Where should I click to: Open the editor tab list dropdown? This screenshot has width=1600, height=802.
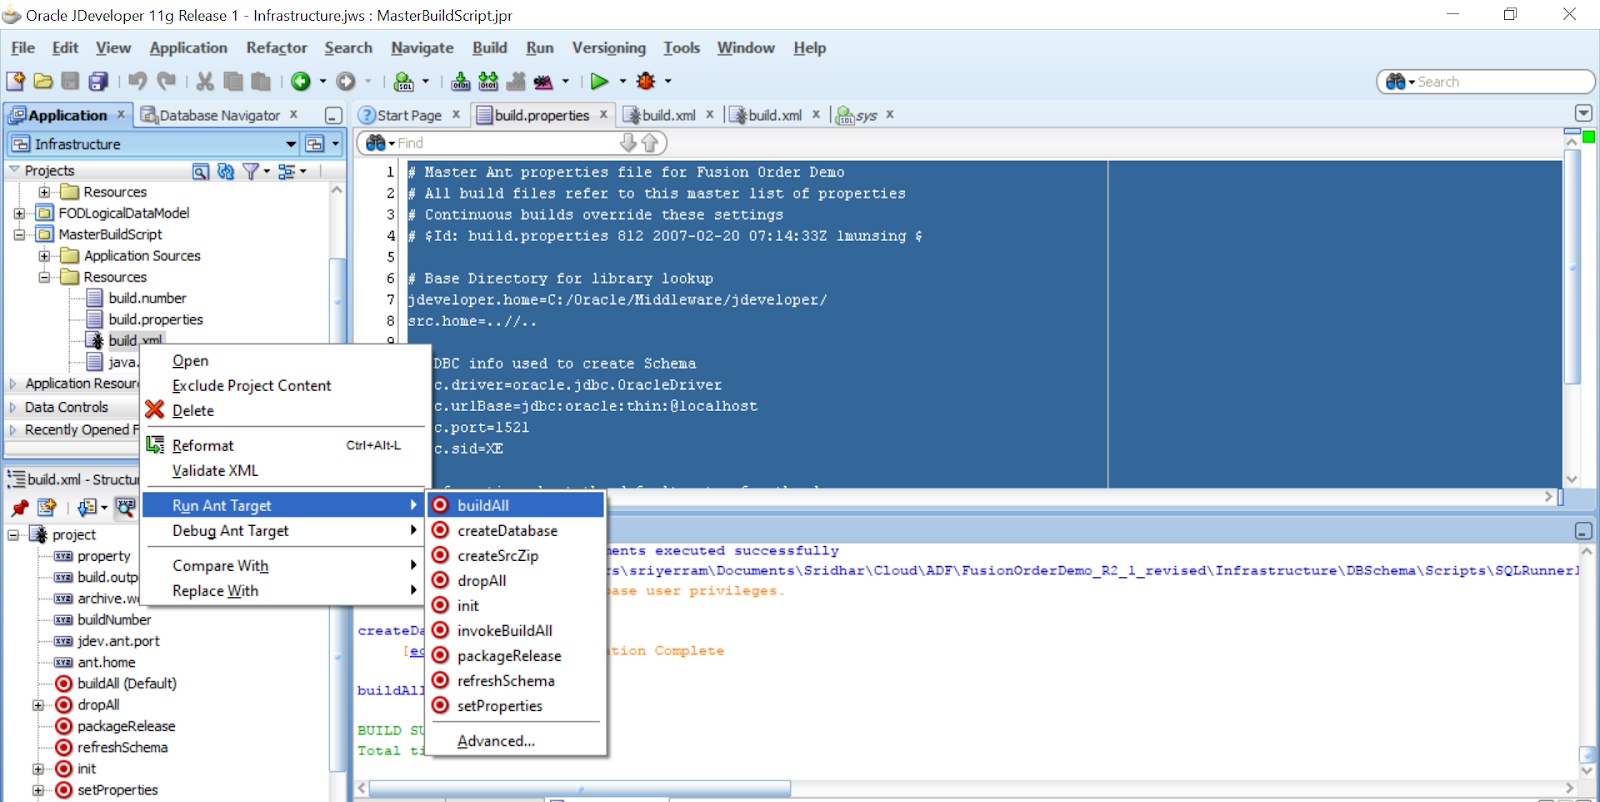pos(1583,113)
